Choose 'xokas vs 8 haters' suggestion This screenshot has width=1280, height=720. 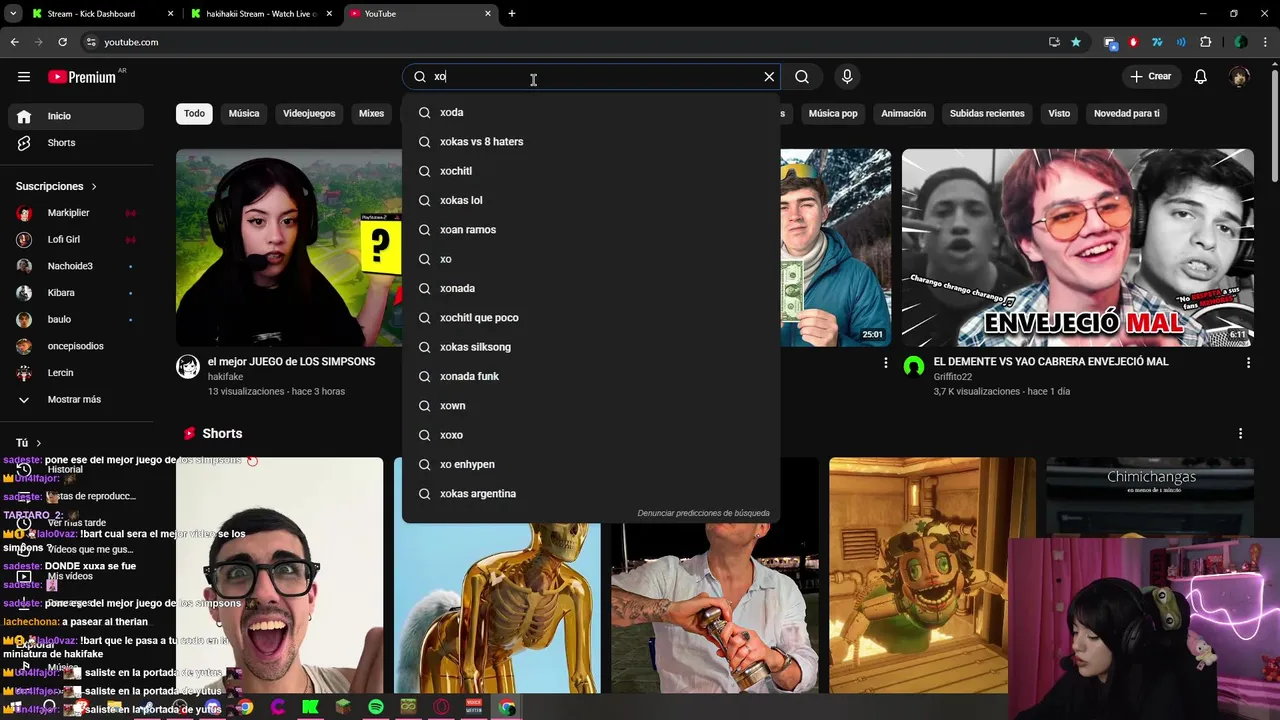point(590,142)
